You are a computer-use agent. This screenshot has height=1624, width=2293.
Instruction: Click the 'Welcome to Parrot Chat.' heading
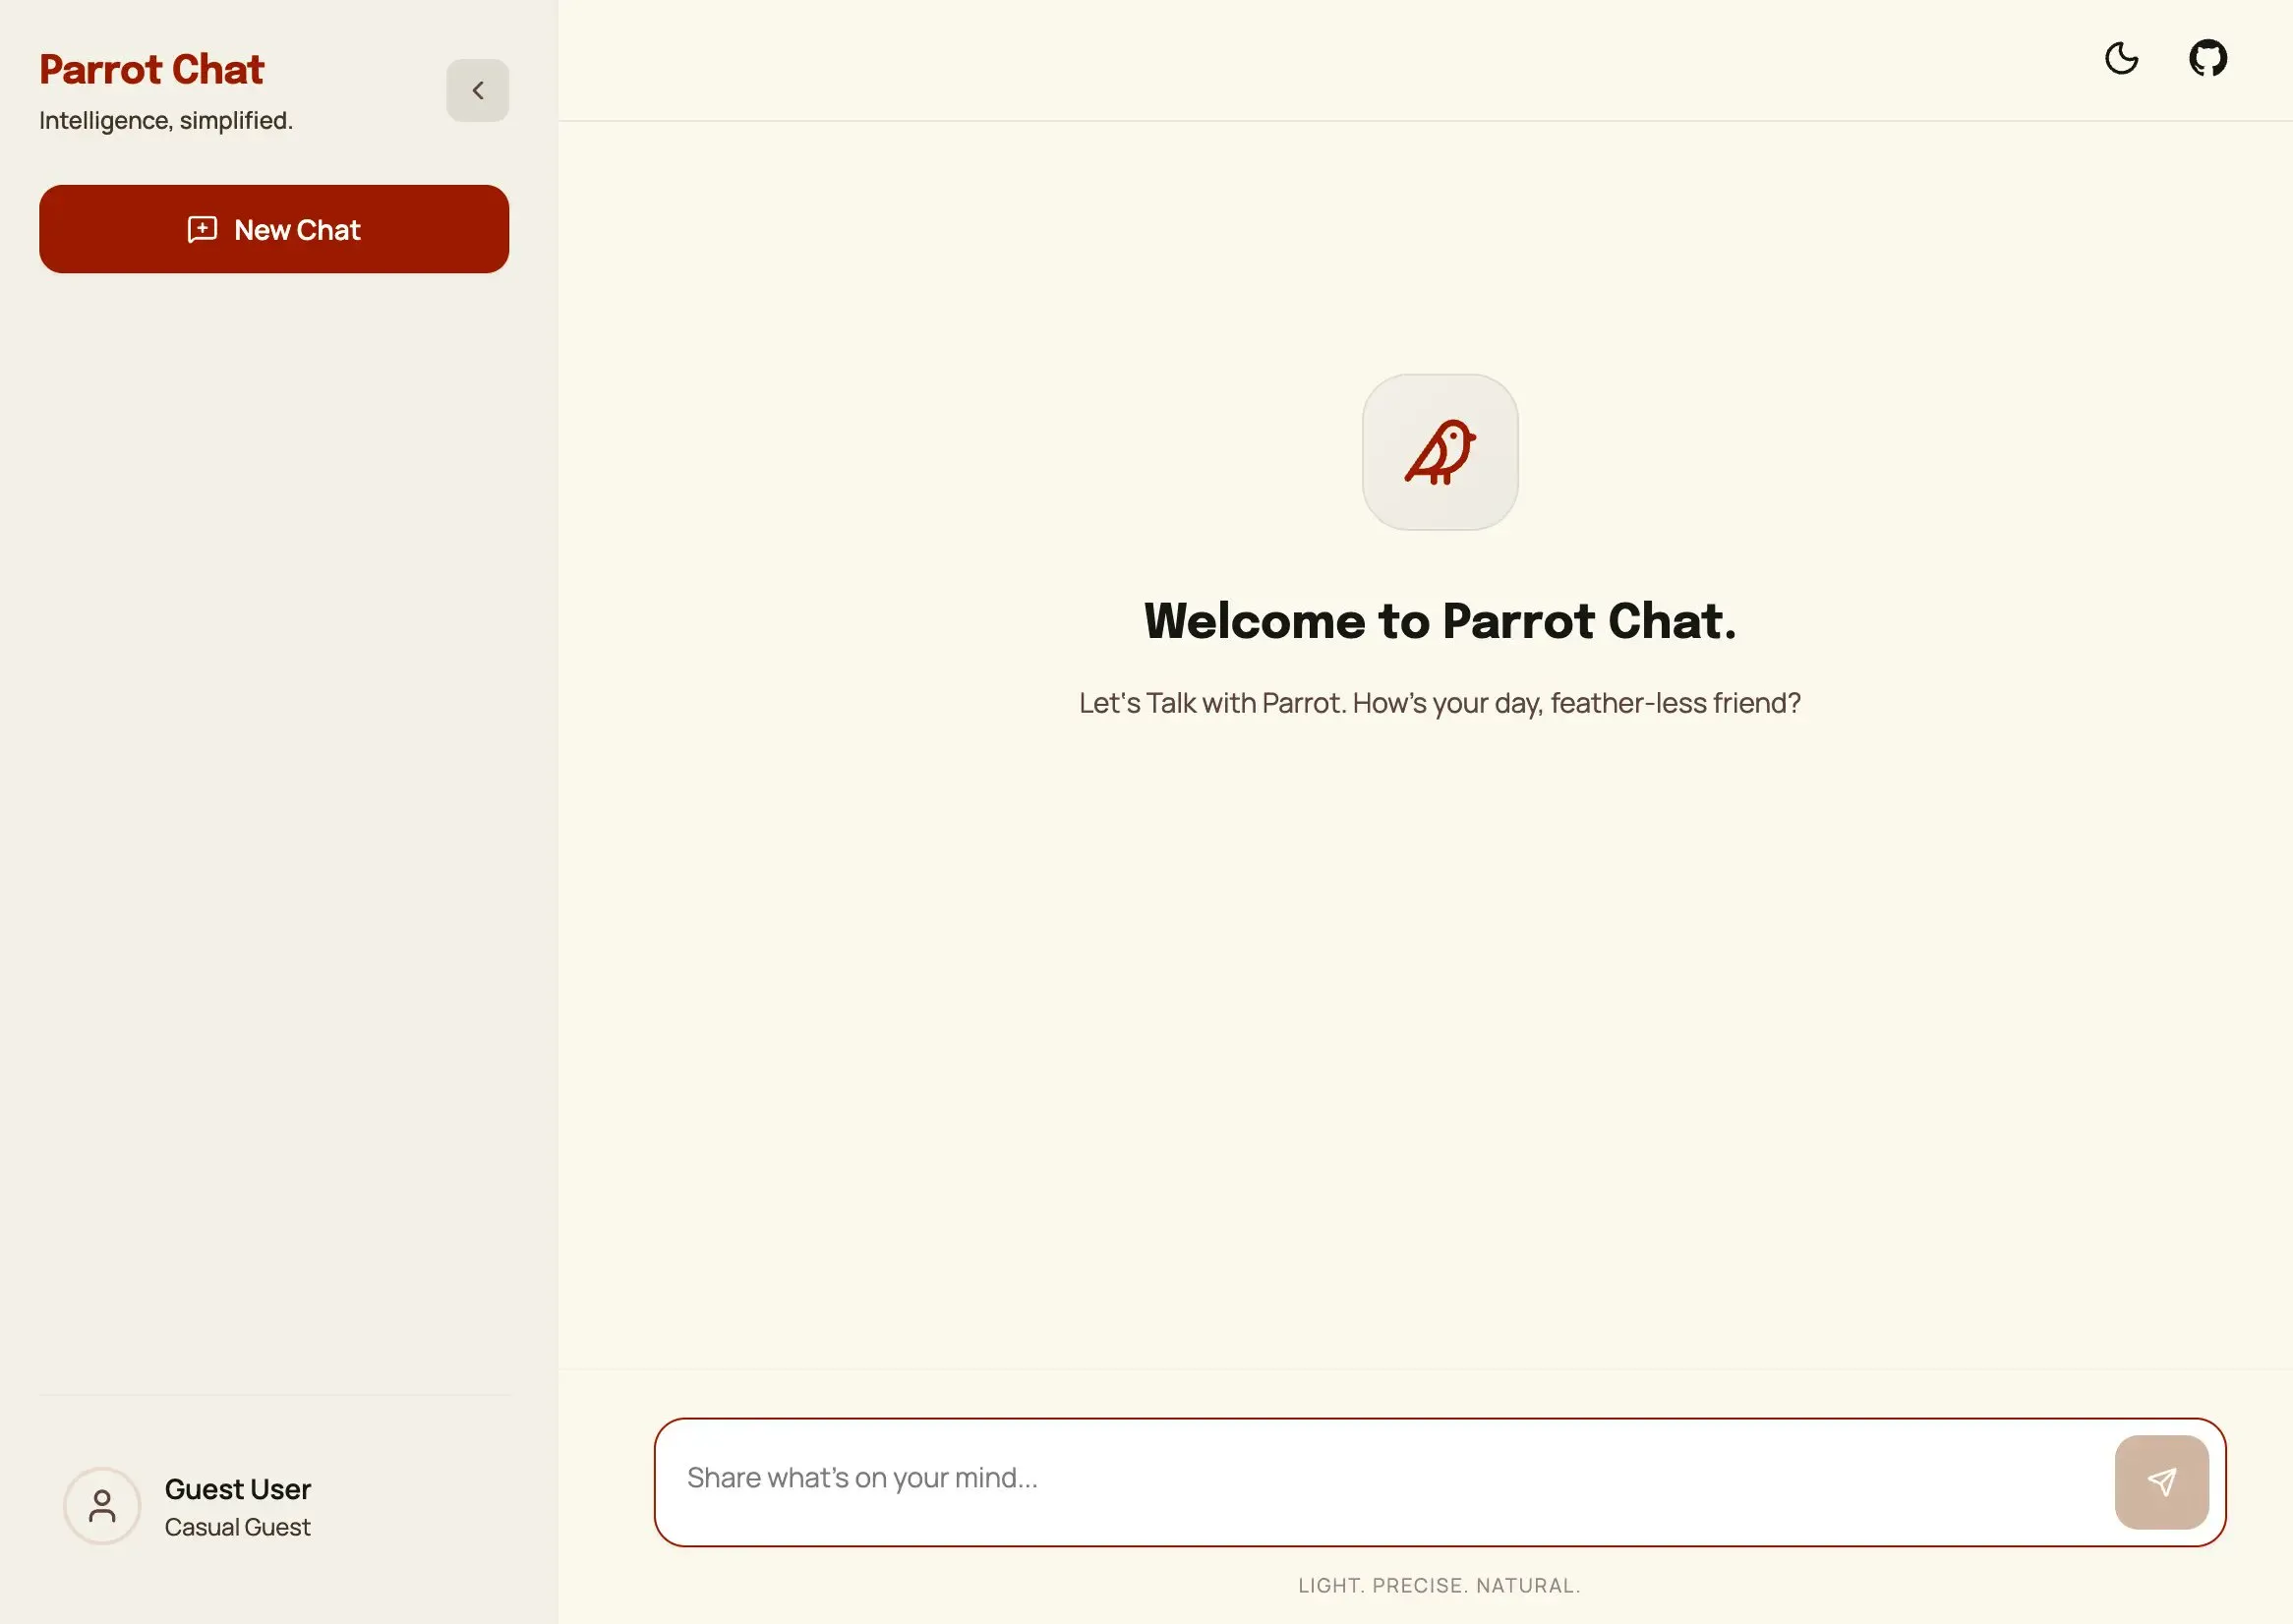coord(1440,620)
